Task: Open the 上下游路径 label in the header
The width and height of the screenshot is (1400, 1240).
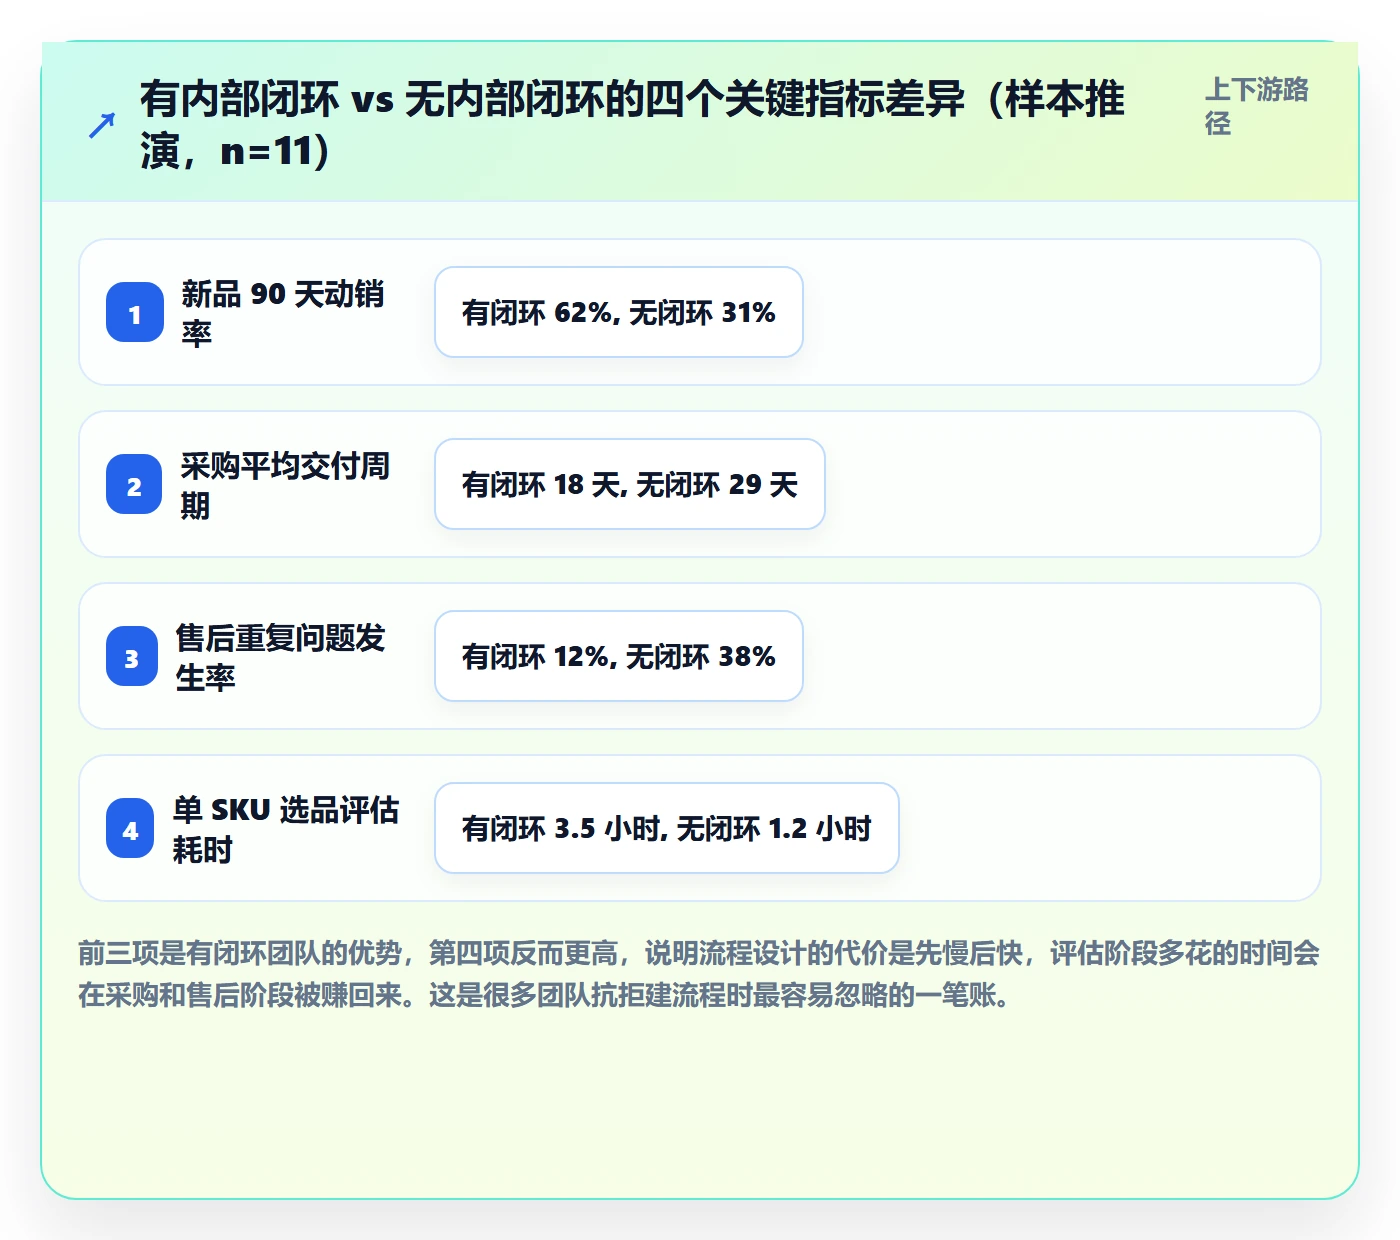Action: (x=1257, y=106)
